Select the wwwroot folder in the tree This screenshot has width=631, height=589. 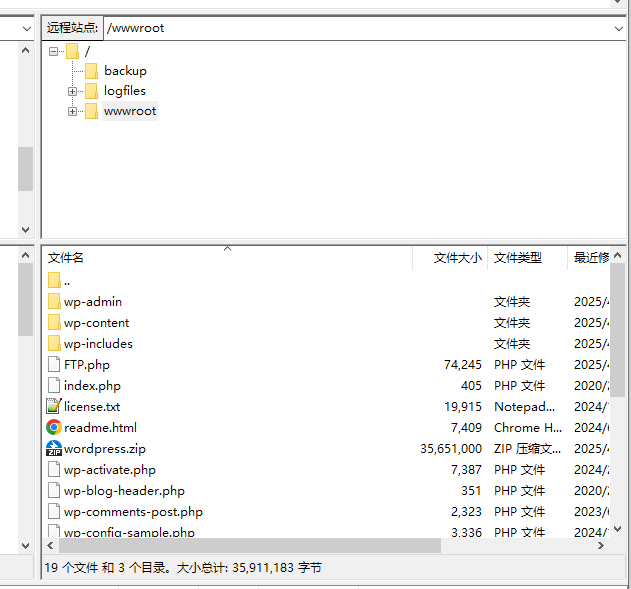(130, 111)
